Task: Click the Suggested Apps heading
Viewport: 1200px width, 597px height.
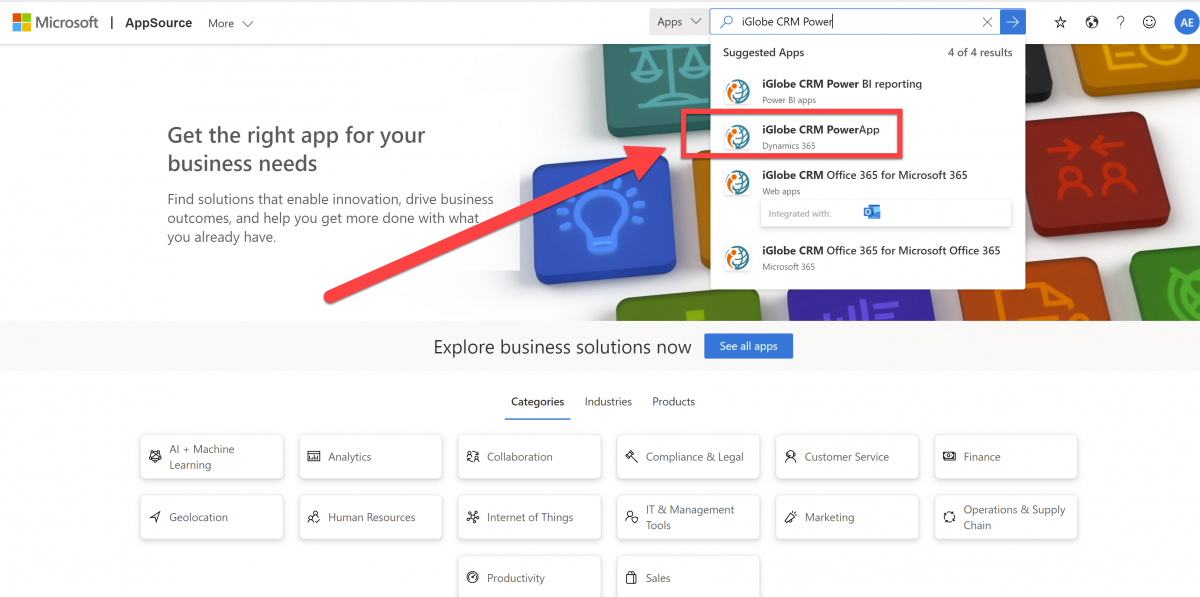Action: coord(764,53)
